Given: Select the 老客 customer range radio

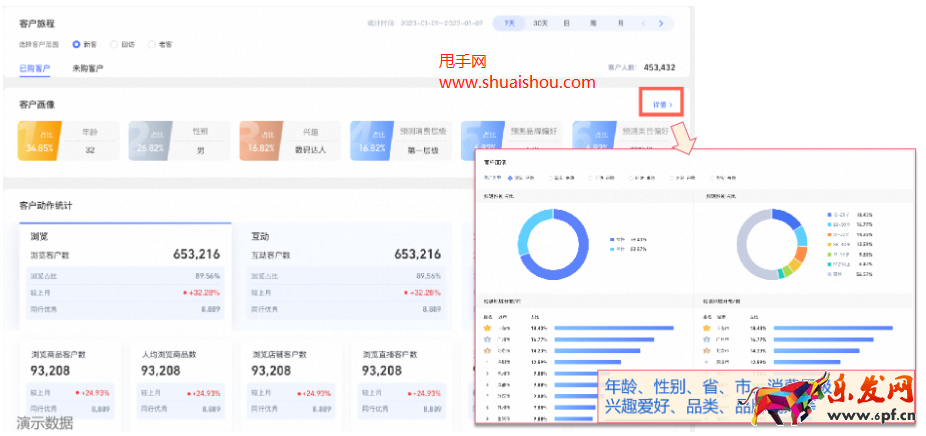Looking at the screenshot, I should click(x=151, y=44).
